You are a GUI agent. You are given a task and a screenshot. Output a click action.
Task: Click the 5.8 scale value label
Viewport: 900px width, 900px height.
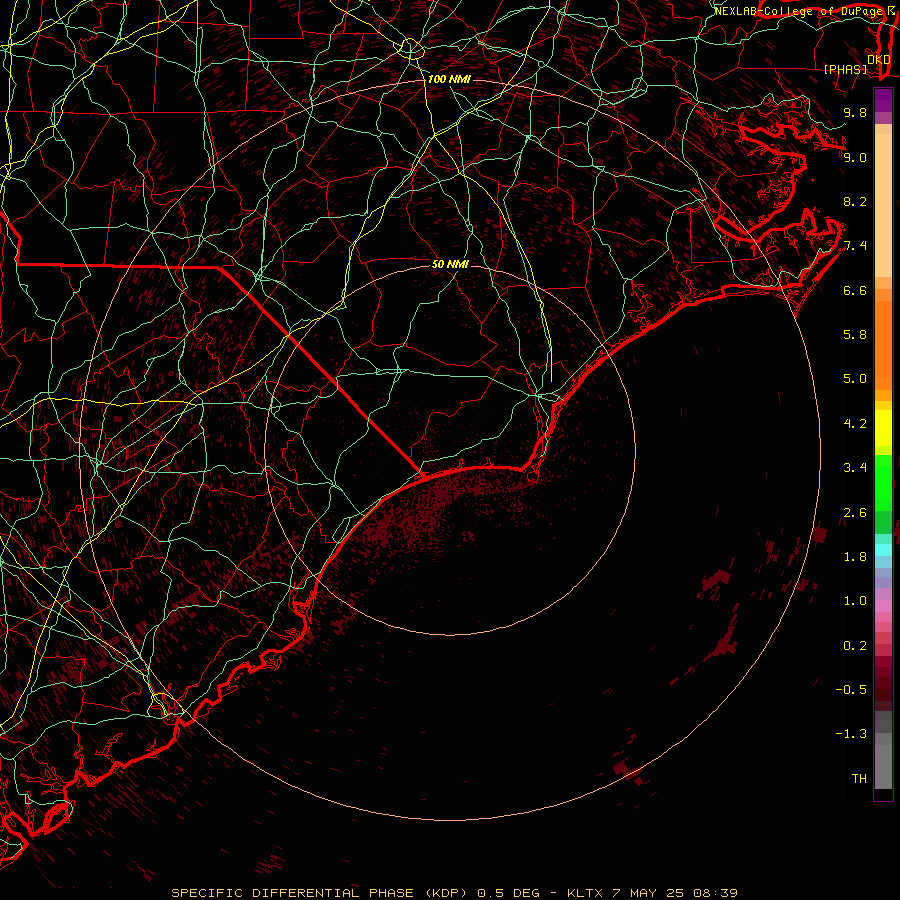point(855,335)
